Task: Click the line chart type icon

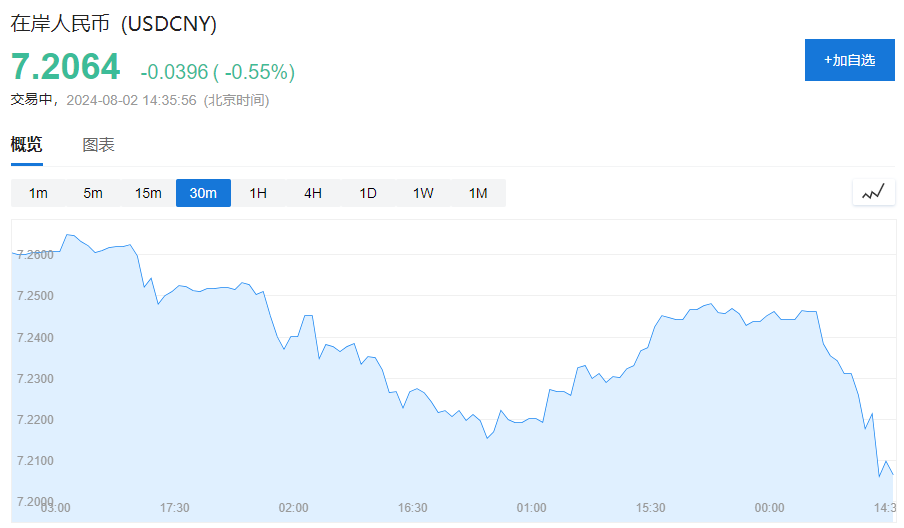Action: click(873, 192)
